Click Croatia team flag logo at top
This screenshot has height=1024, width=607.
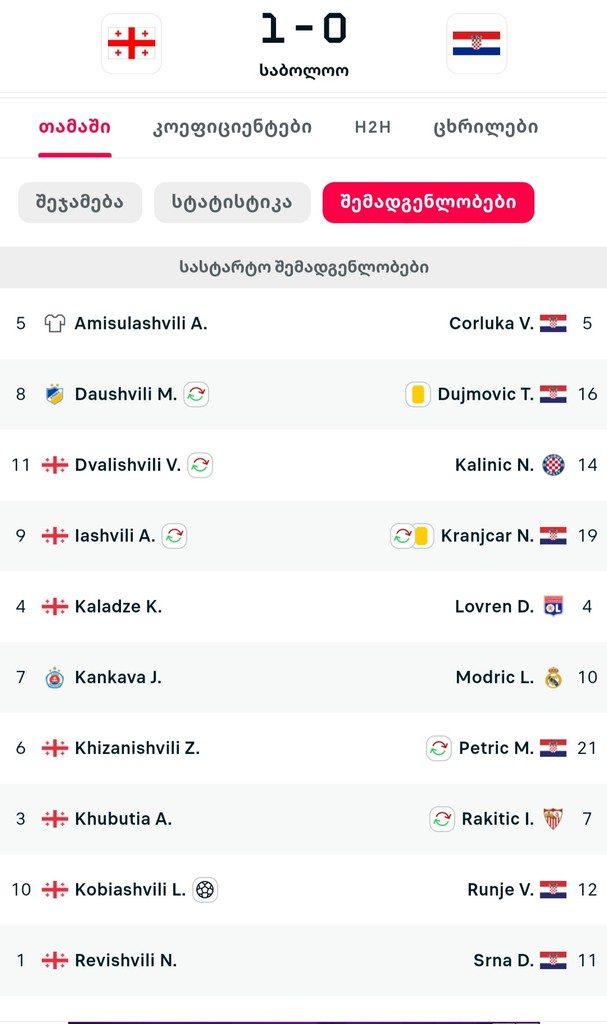pyautogui.click(x=476, y=43)
